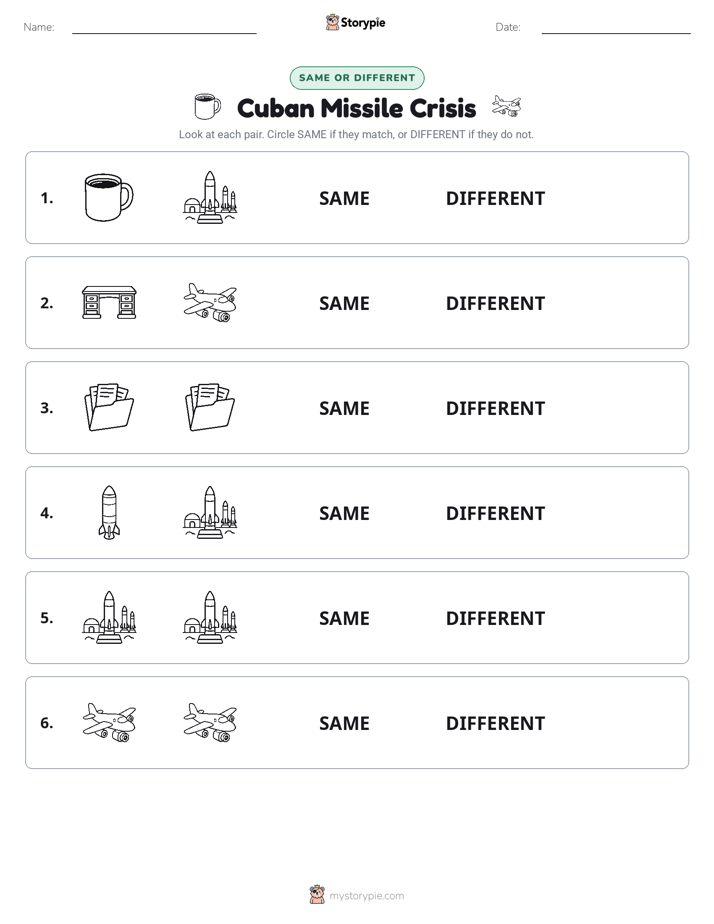Choose DIFFERENT for question 2
Screen dimensions: 714x924
pos(495,303)
